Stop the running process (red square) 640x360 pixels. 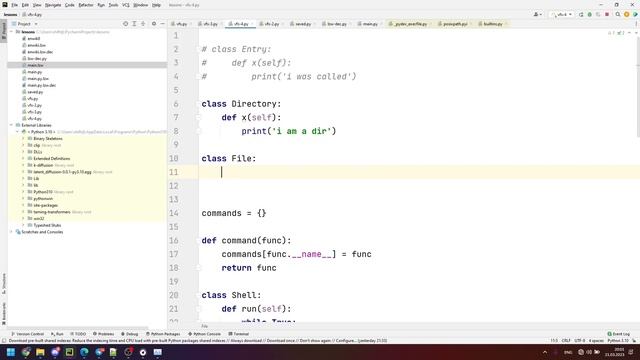[607, 14]
